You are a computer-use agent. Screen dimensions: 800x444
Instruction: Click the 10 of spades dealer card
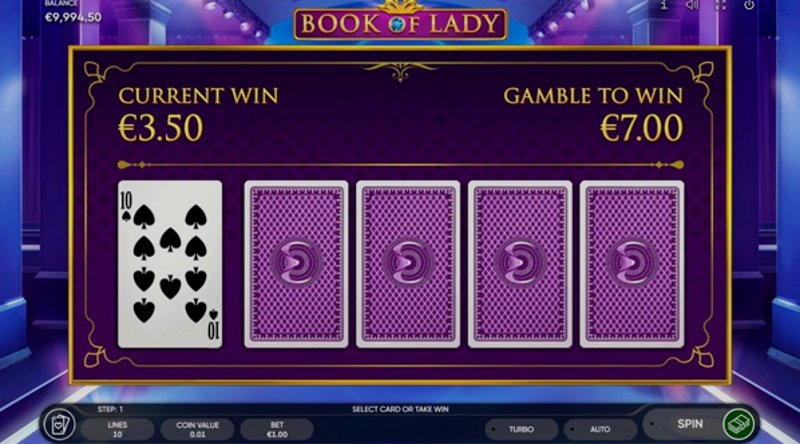170,264
